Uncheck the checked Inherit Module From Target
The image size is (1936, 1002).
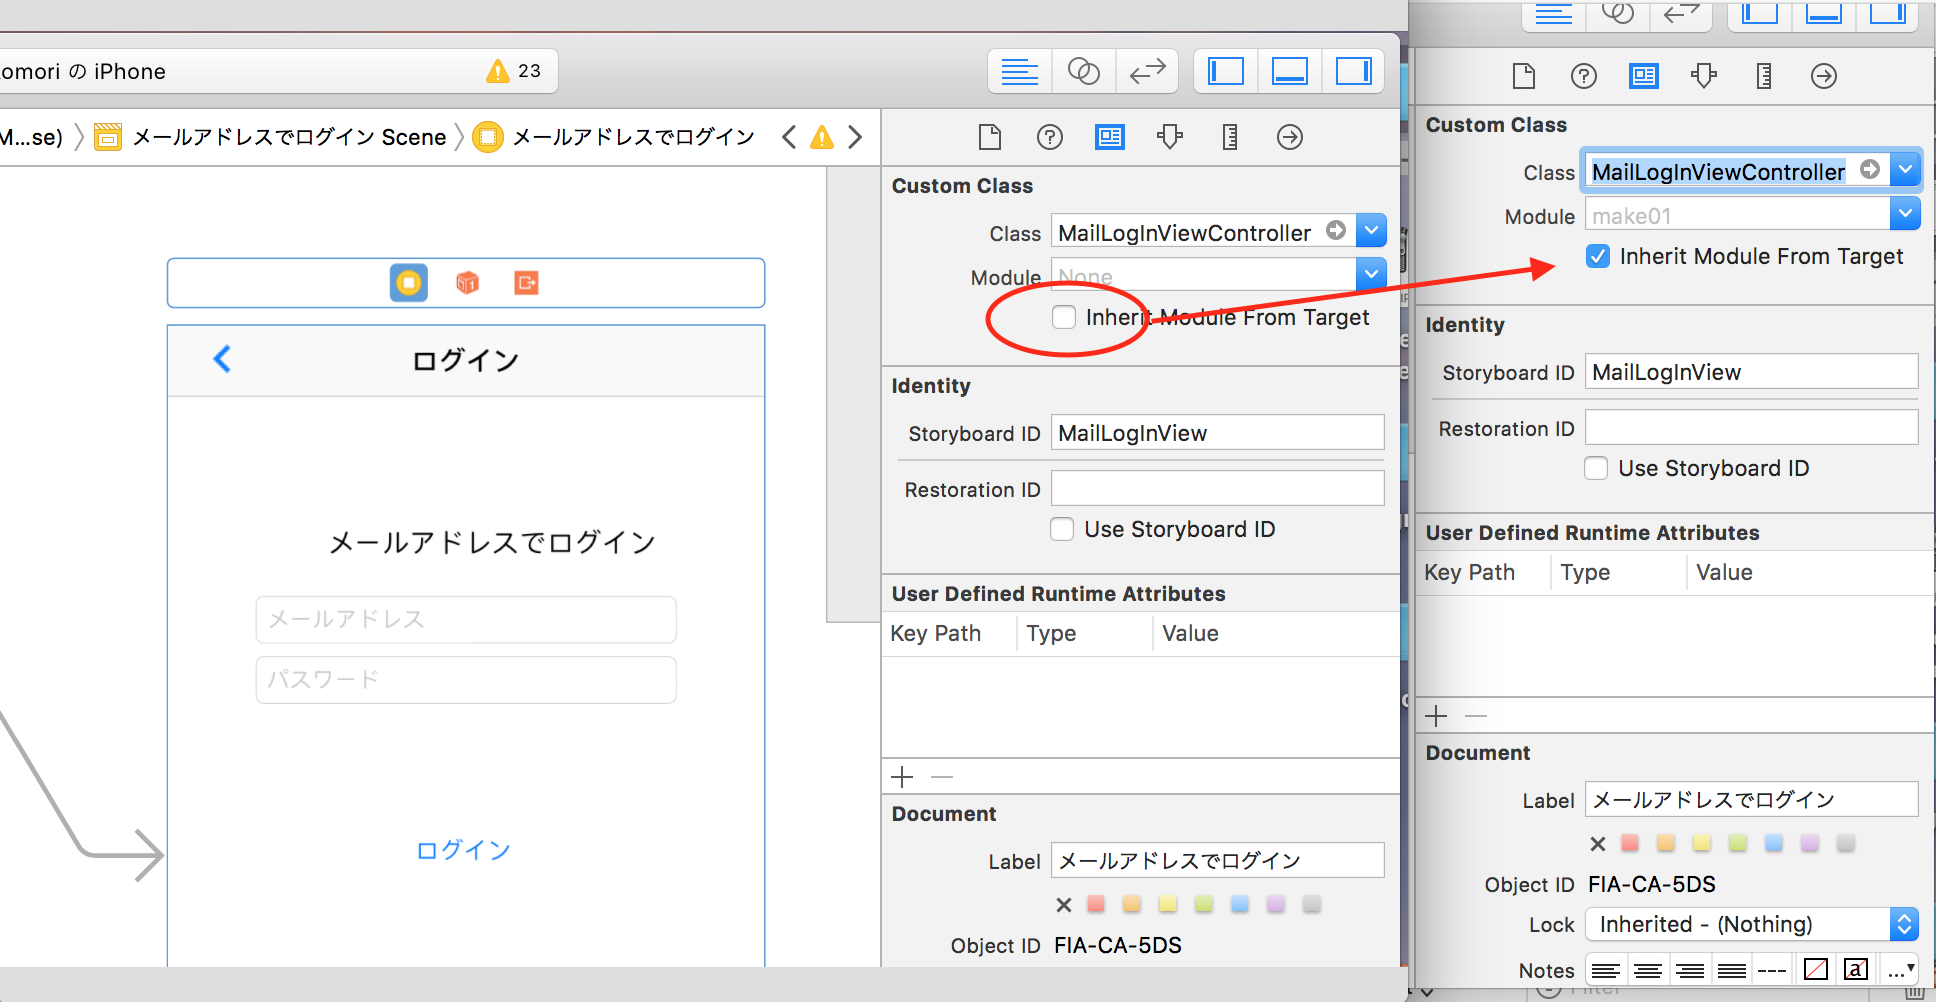(x=1598, y=256)
